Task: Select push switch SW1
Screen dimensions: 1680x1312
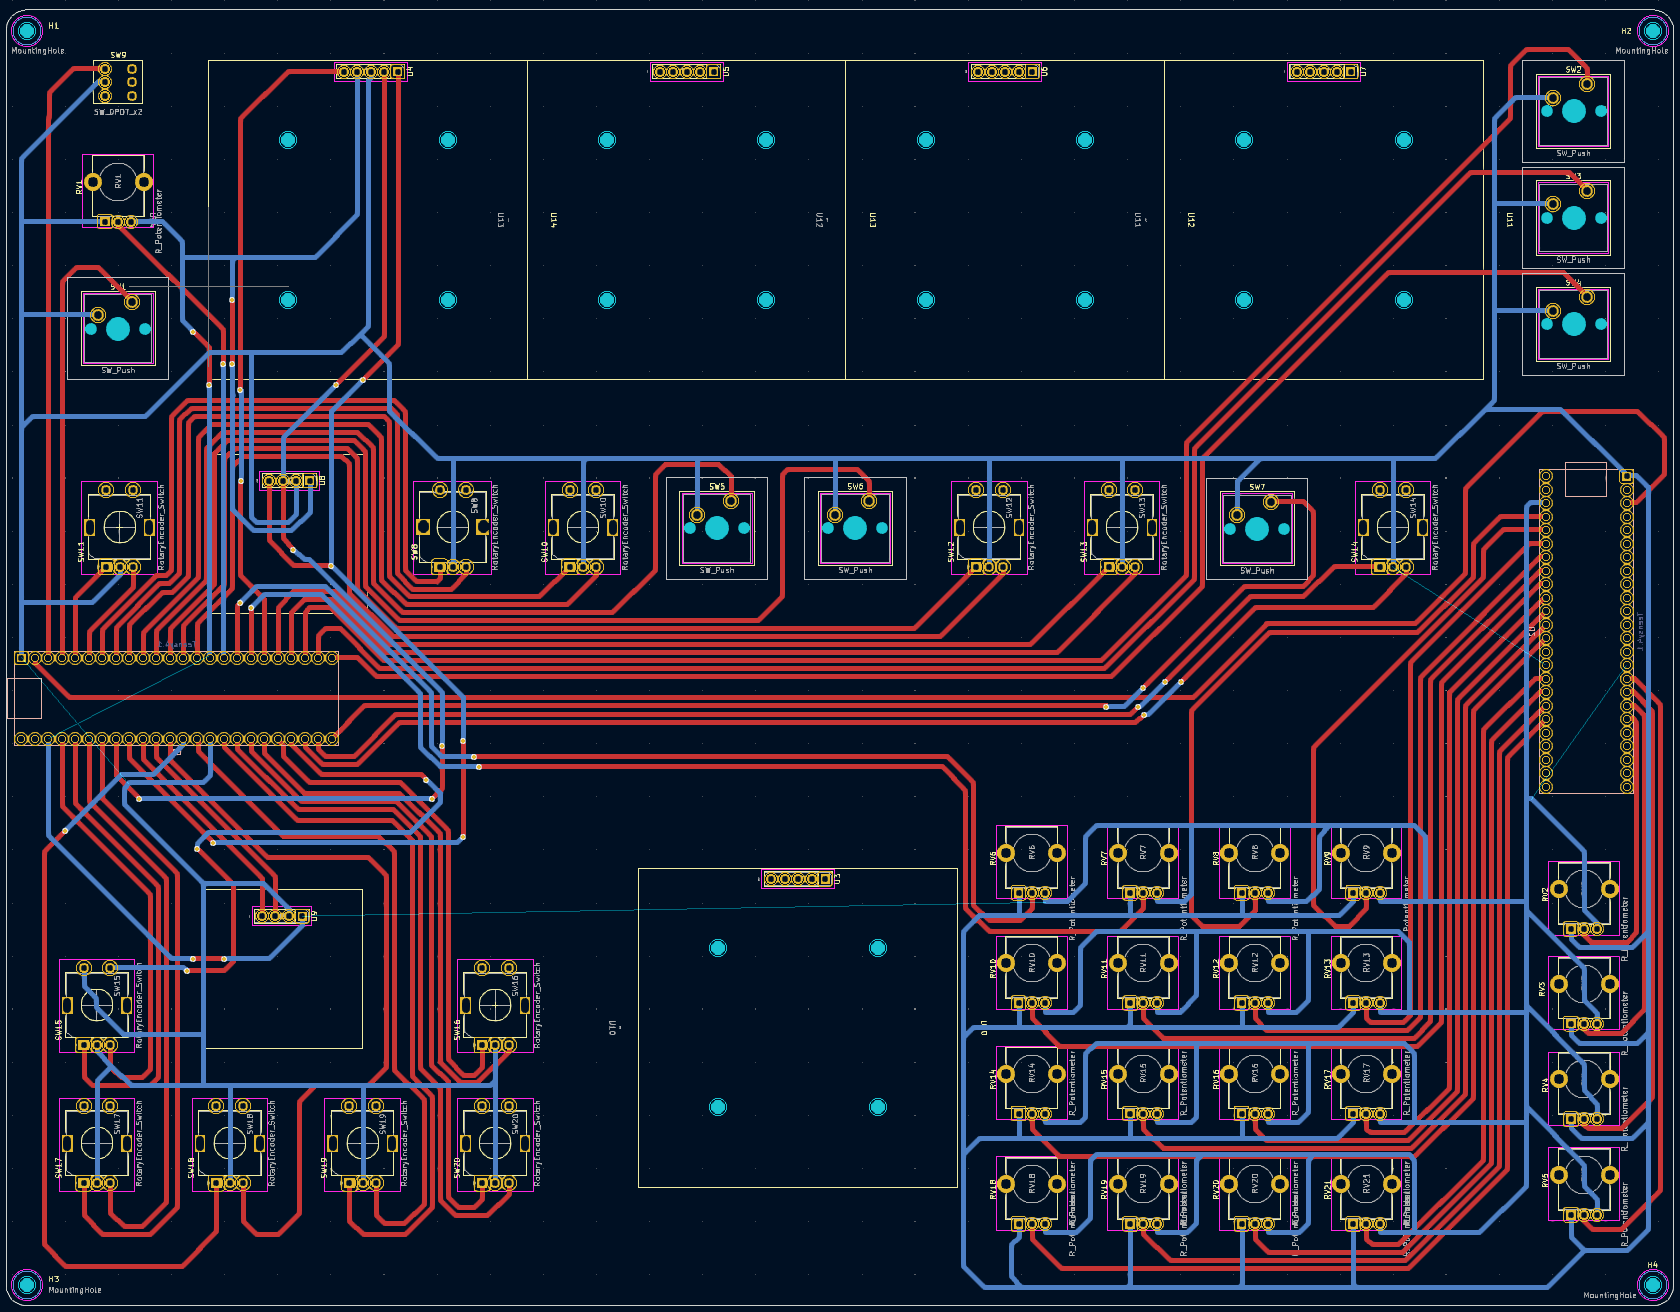Action: 118,329
